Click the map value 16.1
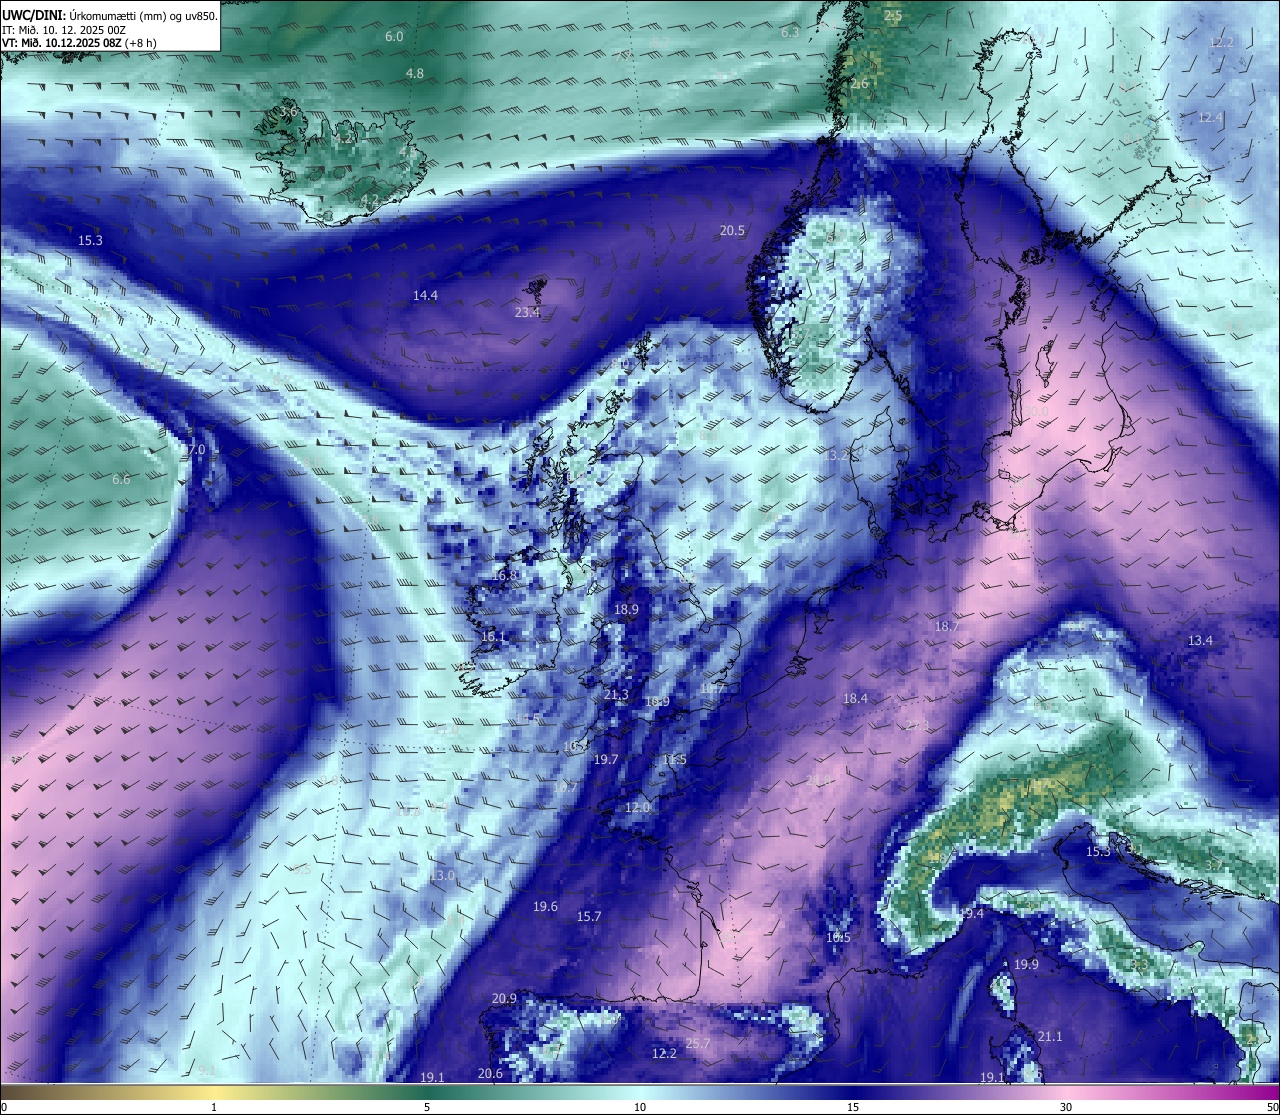Viewport: 1280px width, 1115px height. (x=494, y=637)
